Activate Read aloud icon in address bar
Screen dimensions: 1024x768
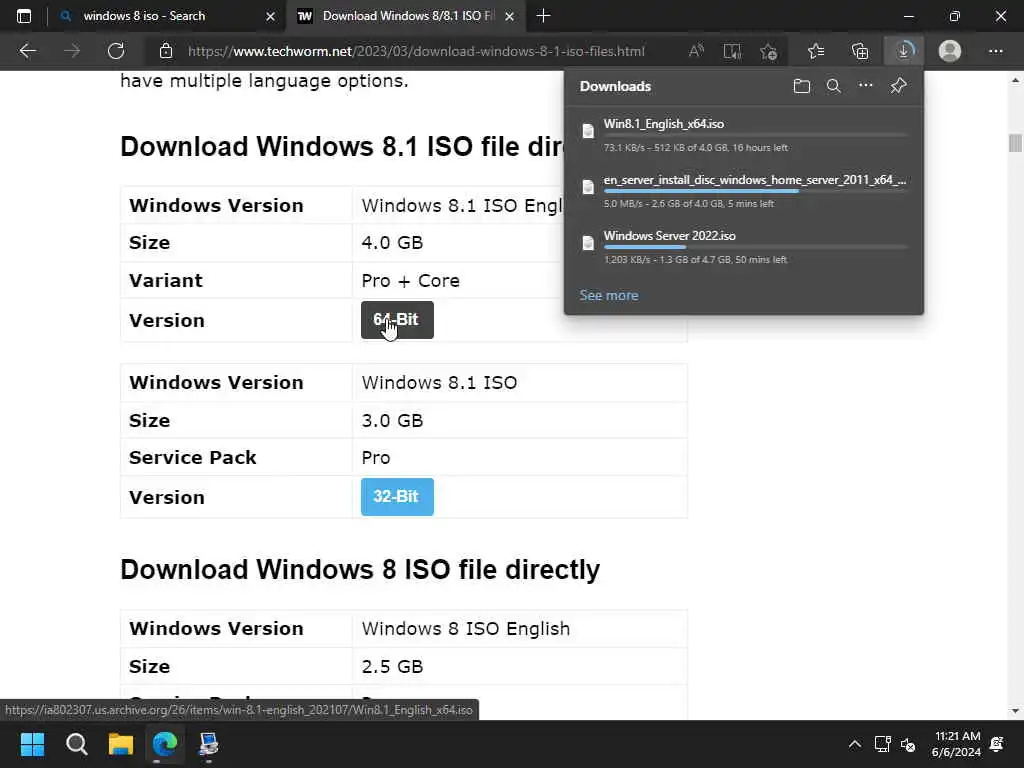pos(696,51)
